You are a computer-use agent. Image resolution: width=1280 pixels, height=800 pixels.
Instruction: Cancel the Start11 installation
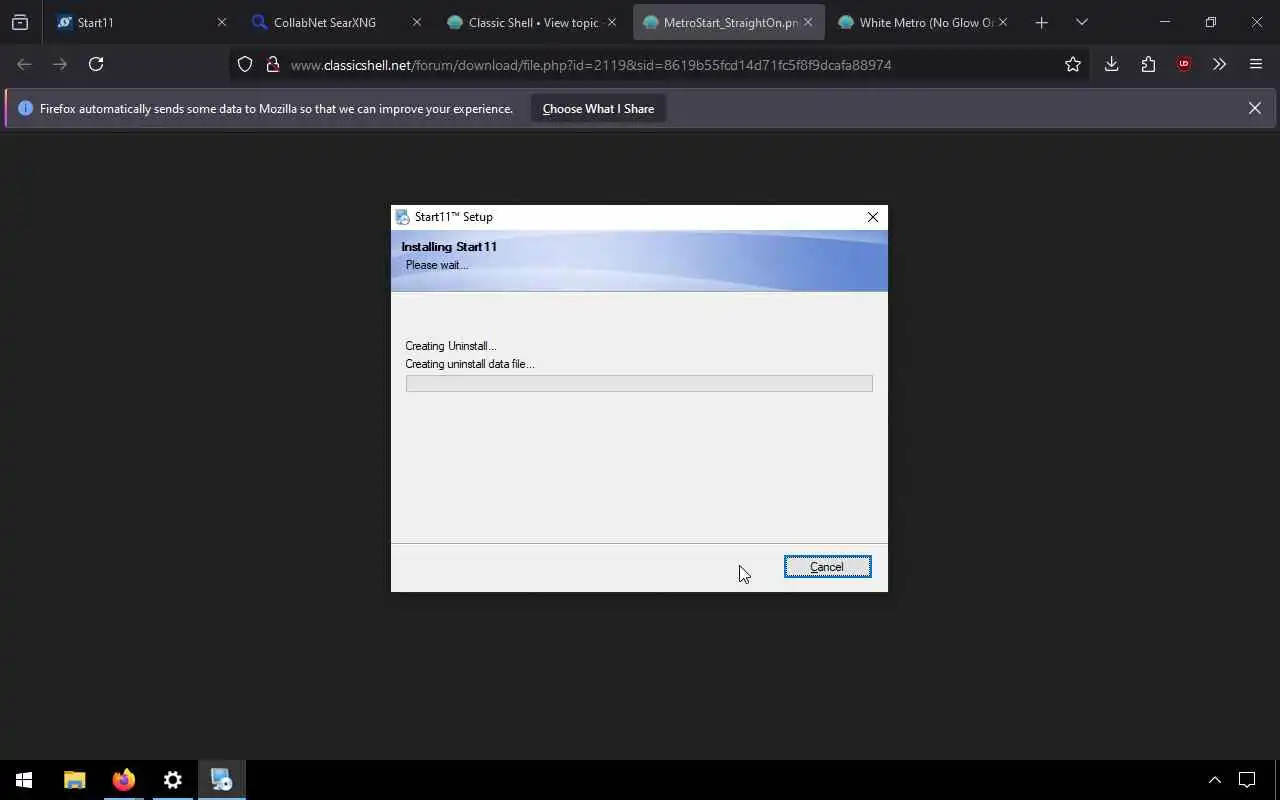(x=827, y=567)
